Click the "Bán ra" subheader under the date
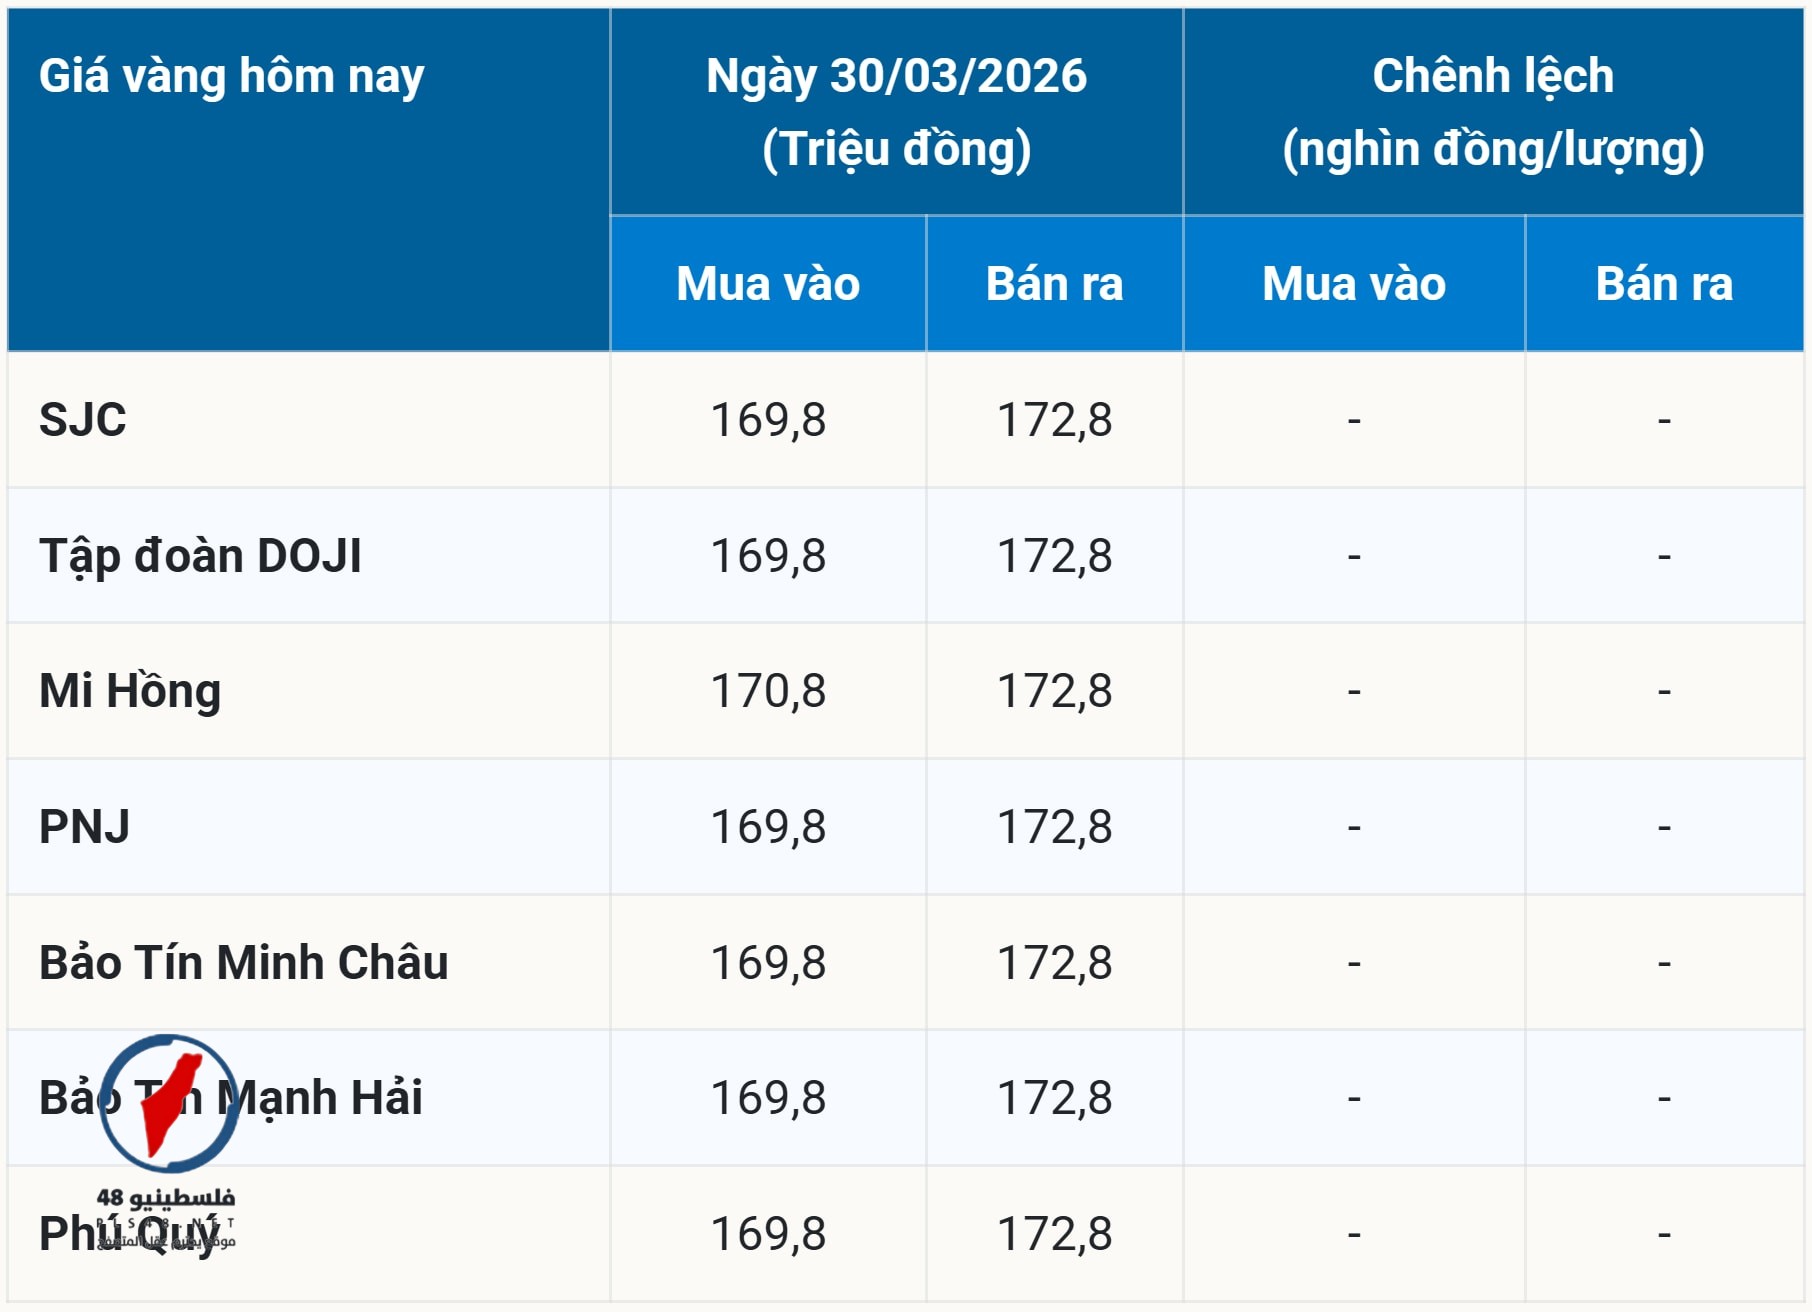The width and height of the screenshot is (1812, 1312). [x=1054, y=284]
